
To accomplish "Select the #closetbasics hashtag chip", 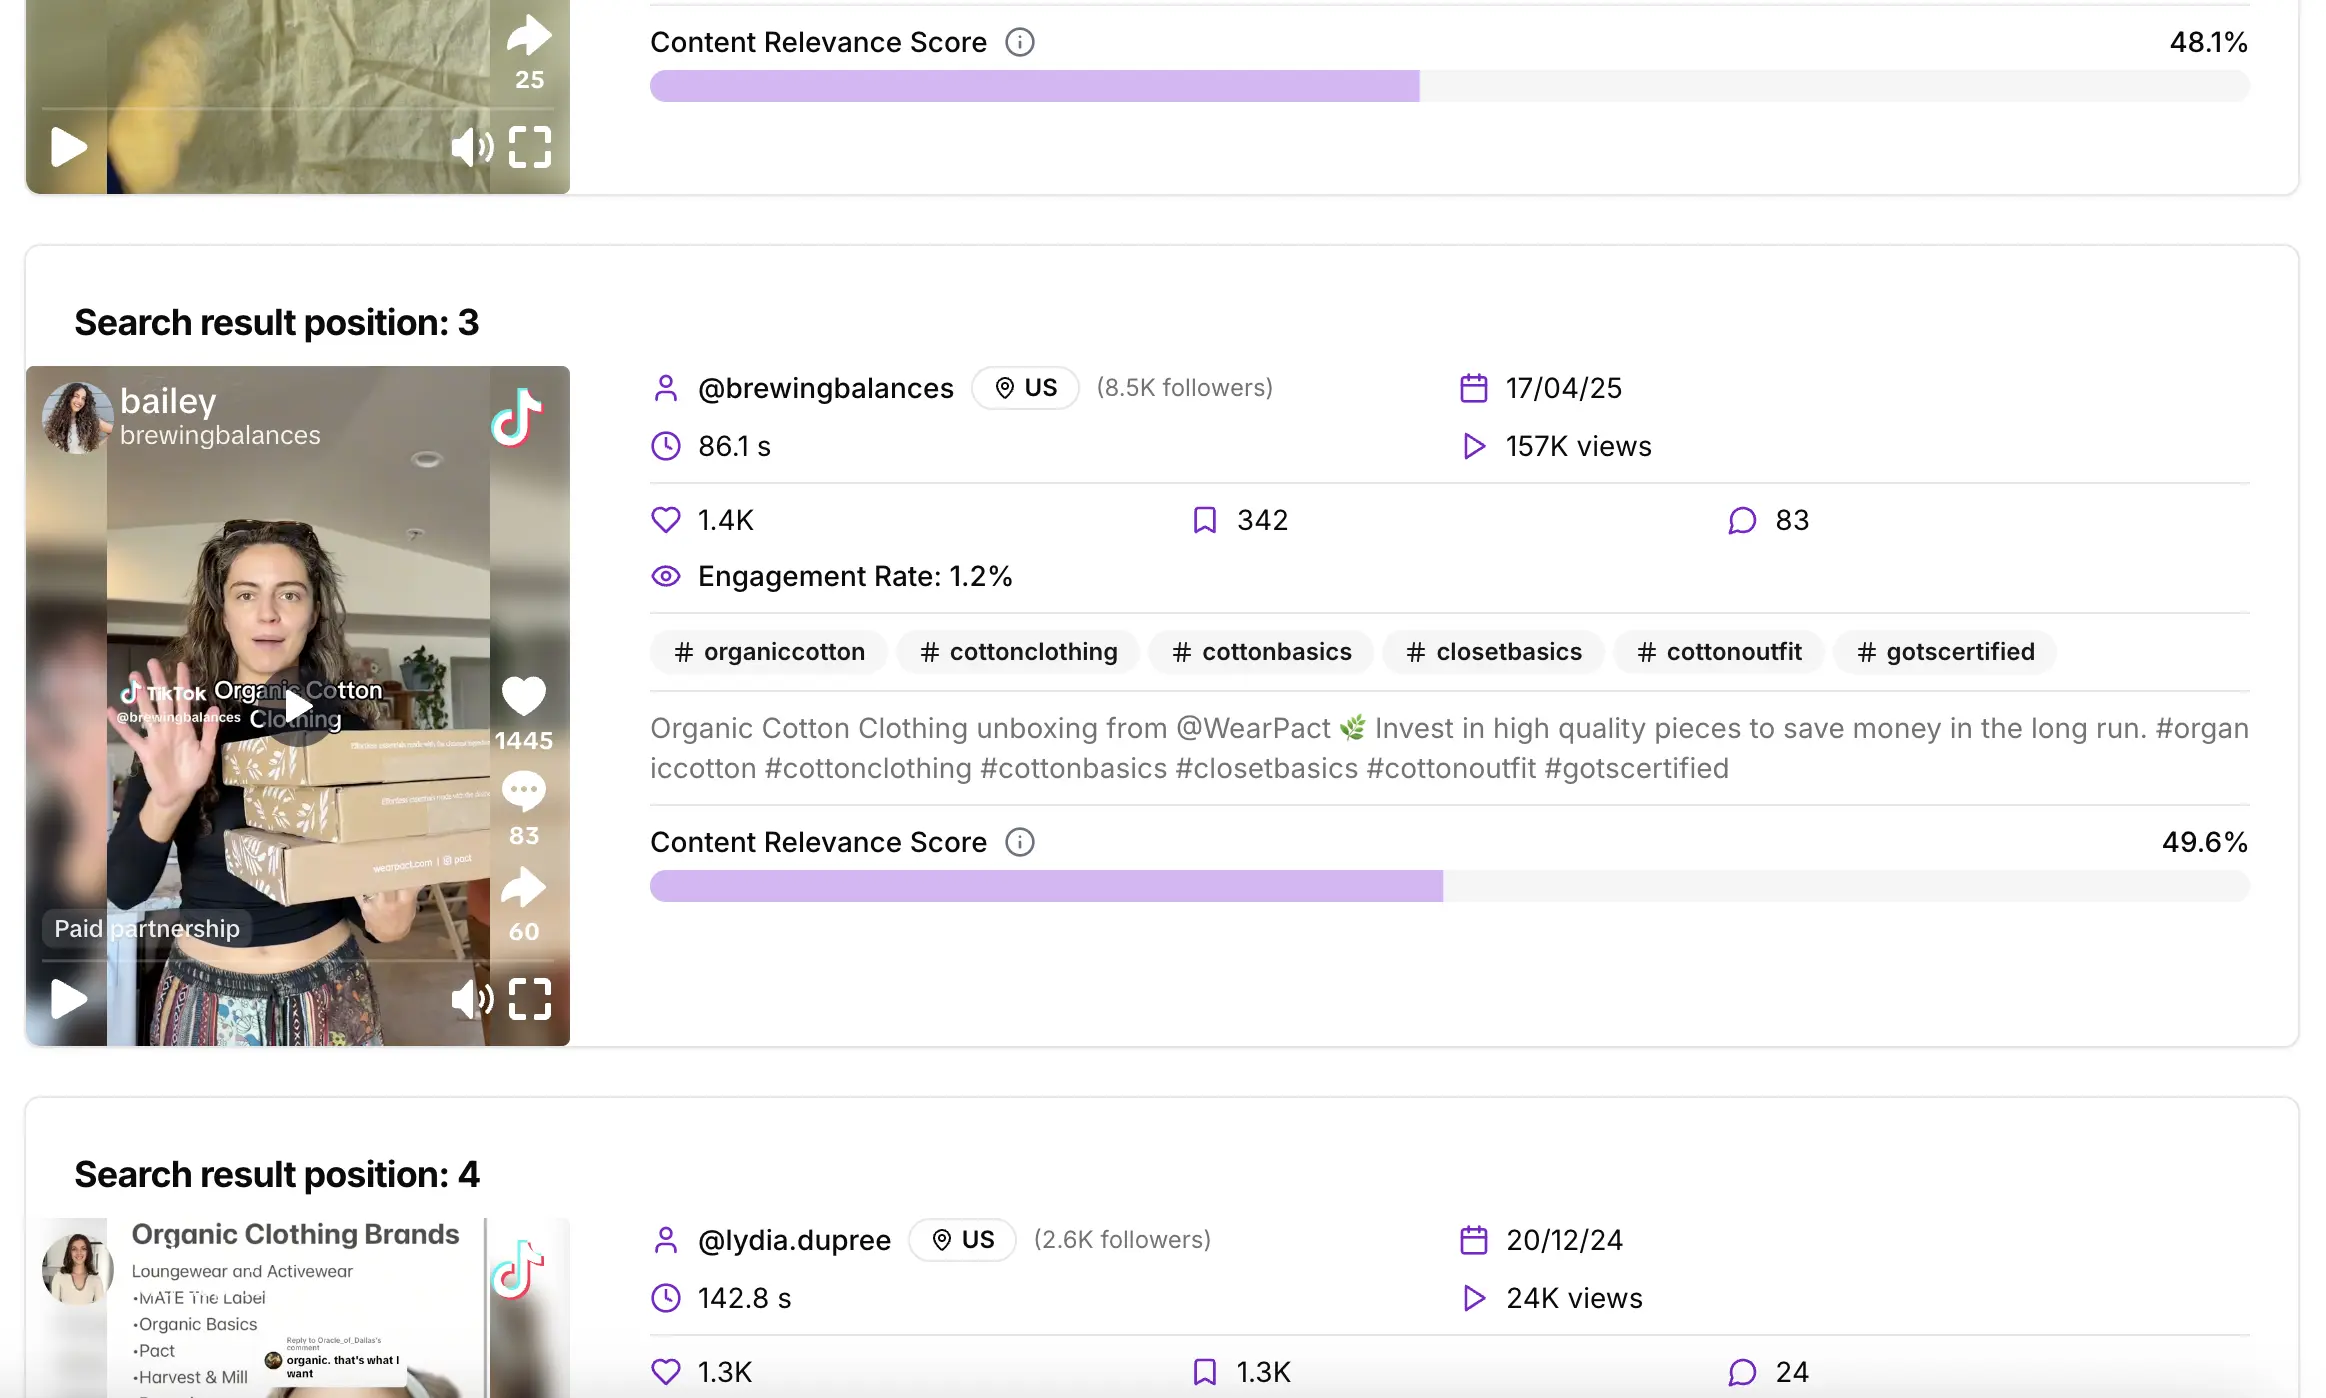I will tap(1493, 651).
